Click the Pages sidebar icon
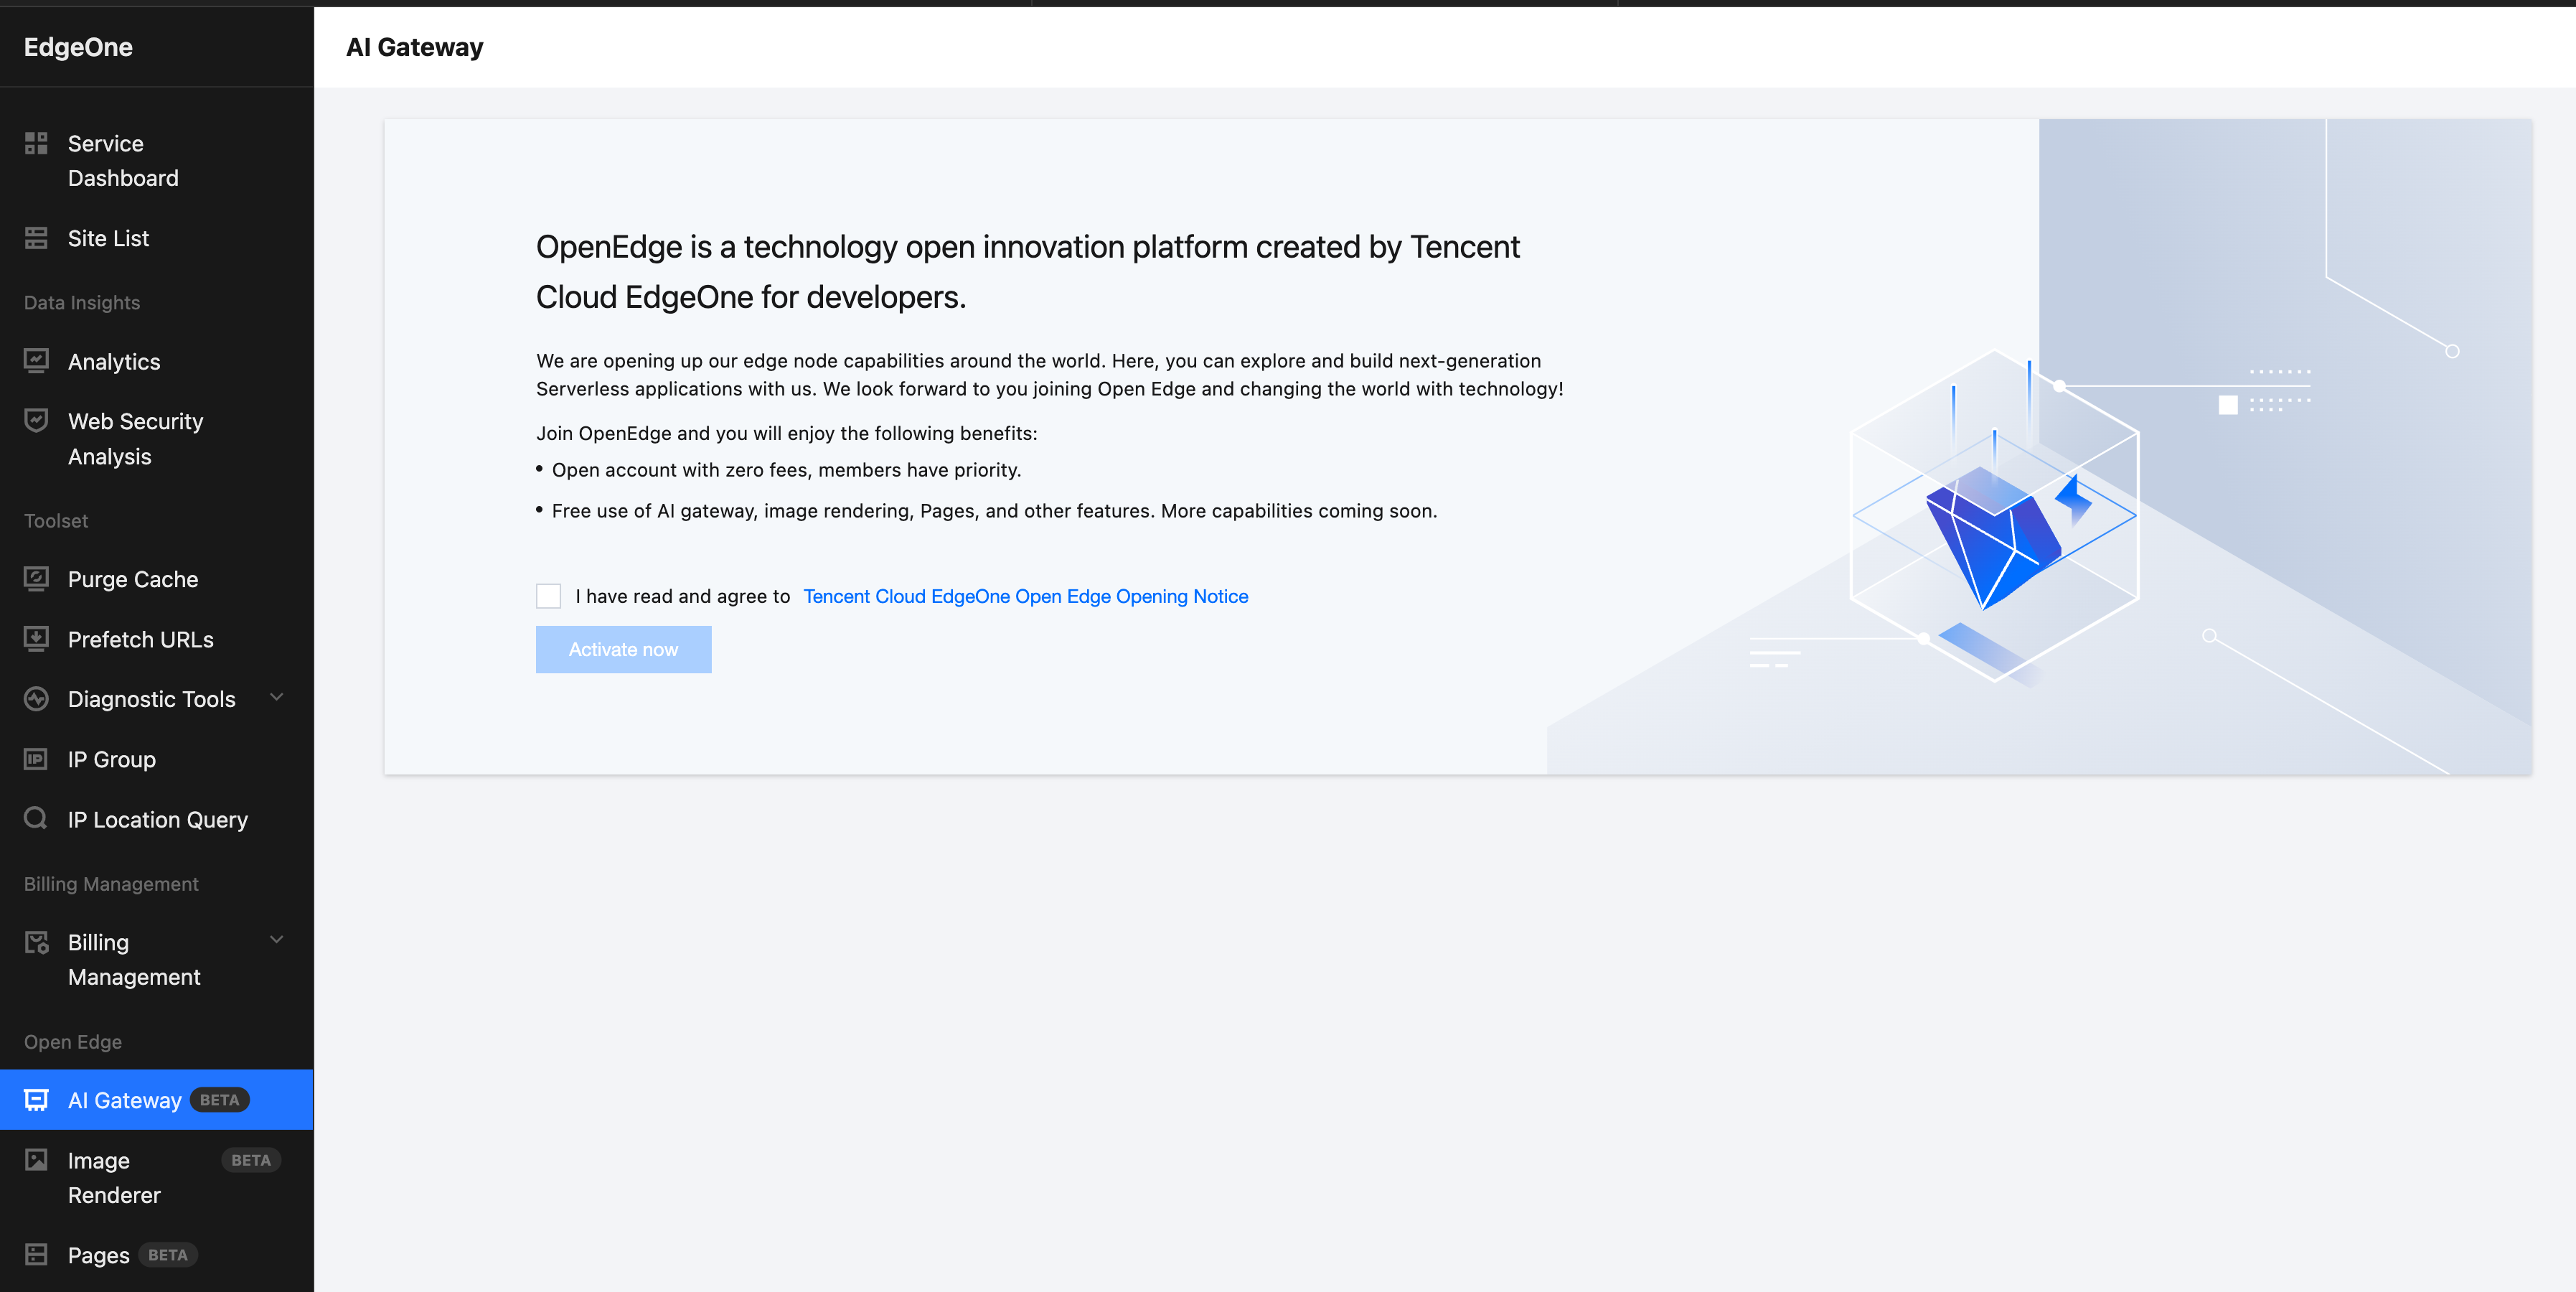Screen dimensions: 2576x1292 point(36,1255)
